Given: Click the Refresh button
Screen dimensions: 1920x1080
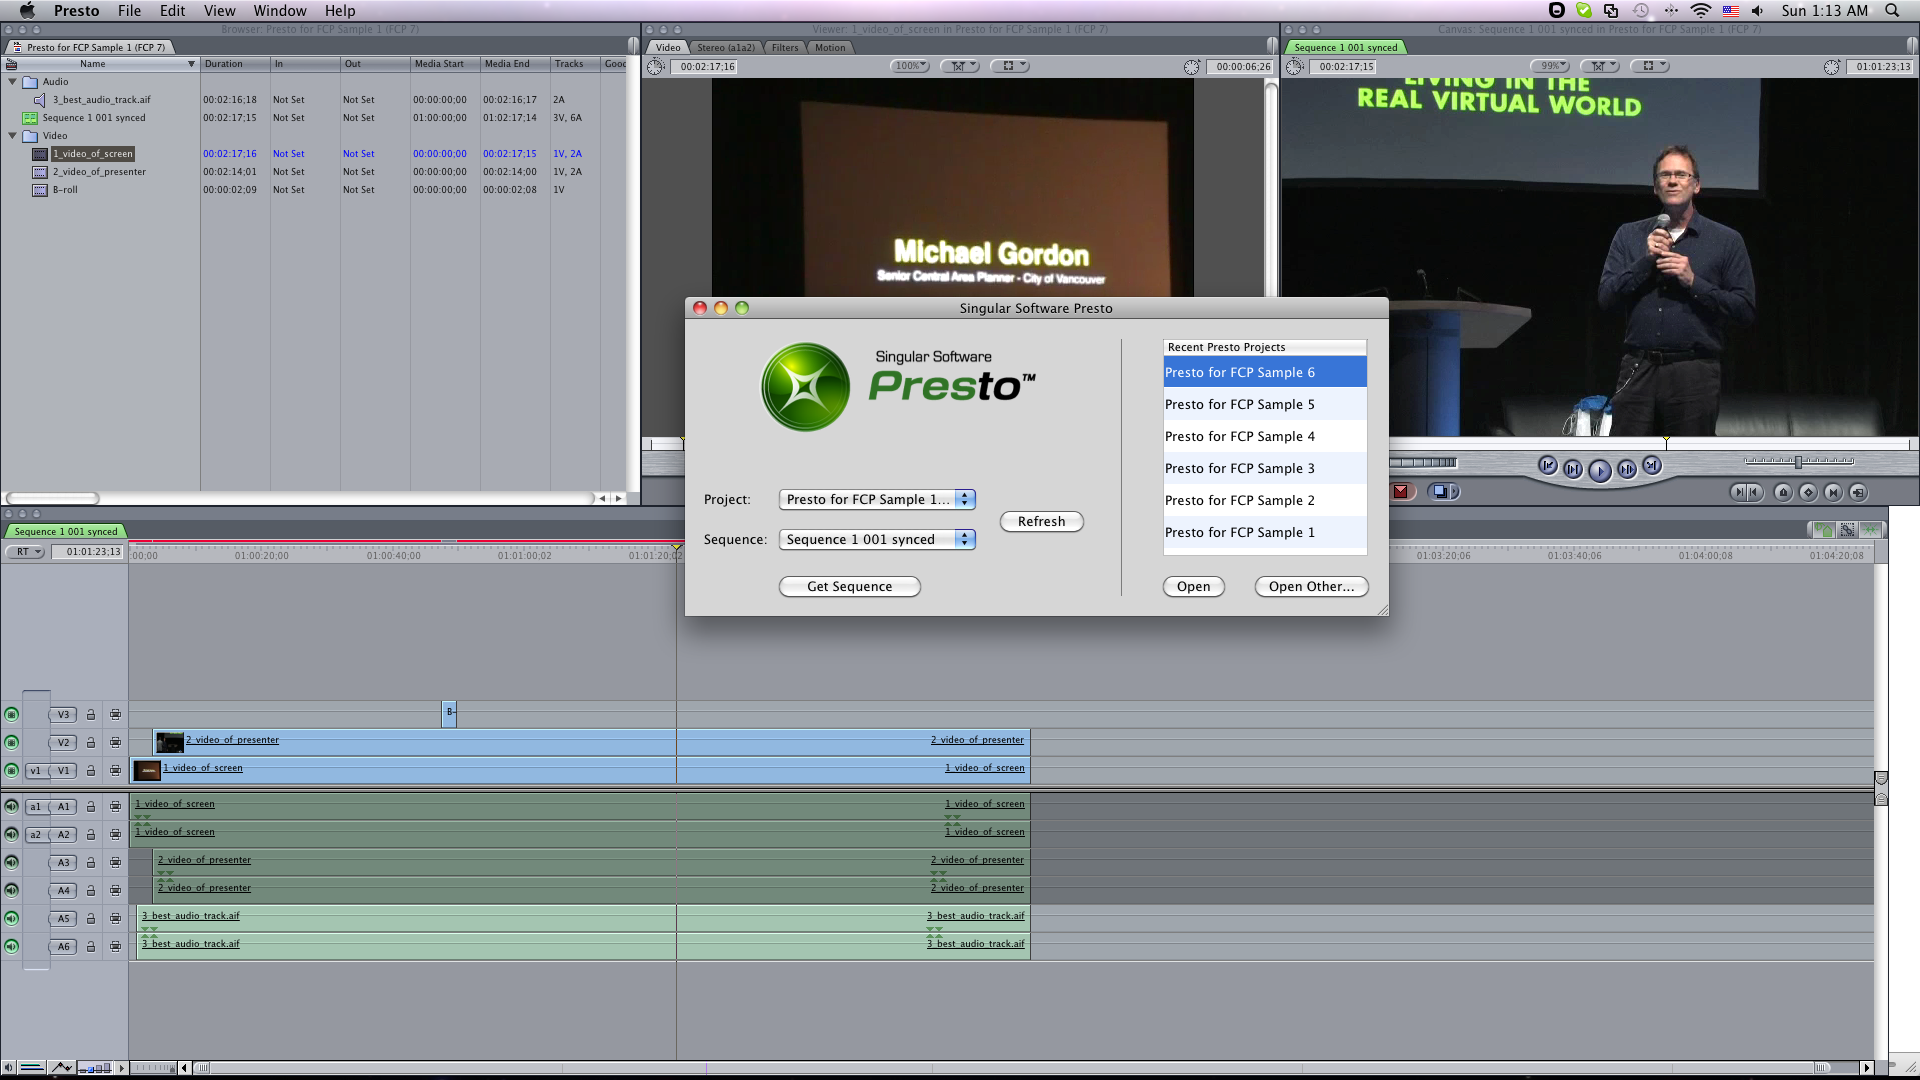Looking at the screenshot, I should 1041,522.
